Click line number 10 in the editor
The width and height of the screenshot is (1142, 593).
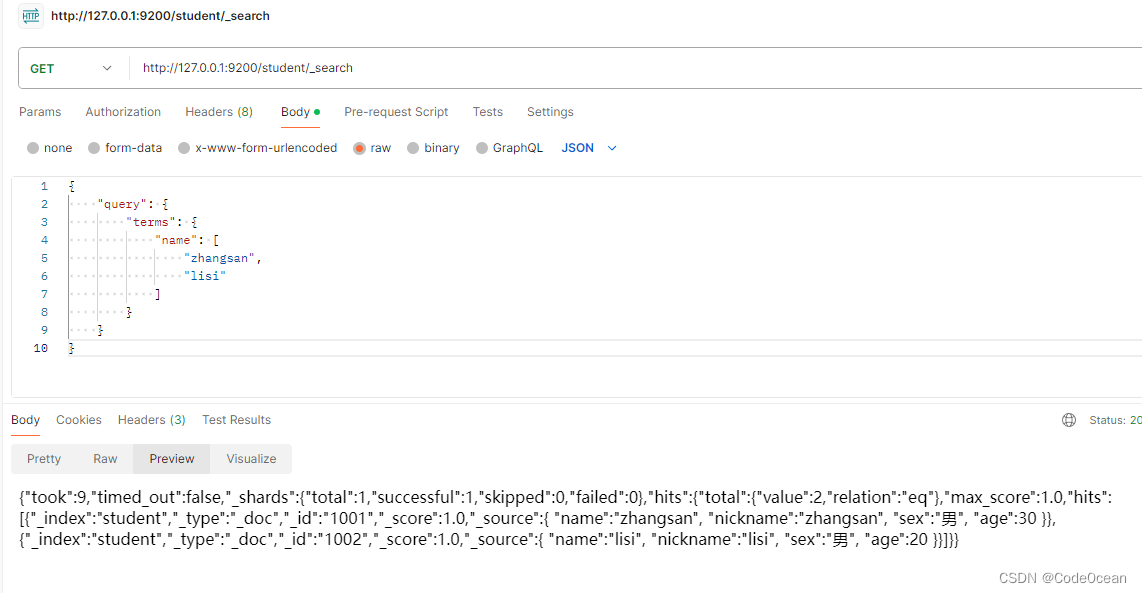(41, 348)
